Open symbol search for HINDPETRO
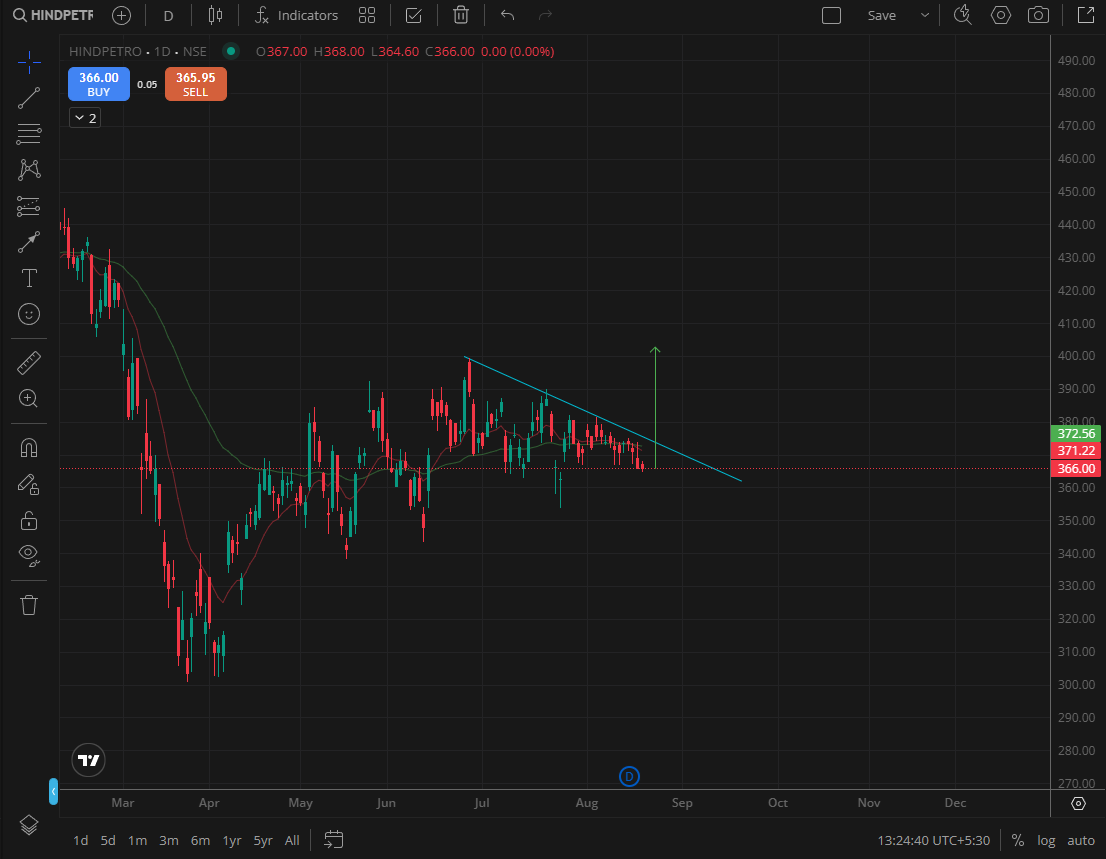 pyautogui.click(x=53, y=15)
